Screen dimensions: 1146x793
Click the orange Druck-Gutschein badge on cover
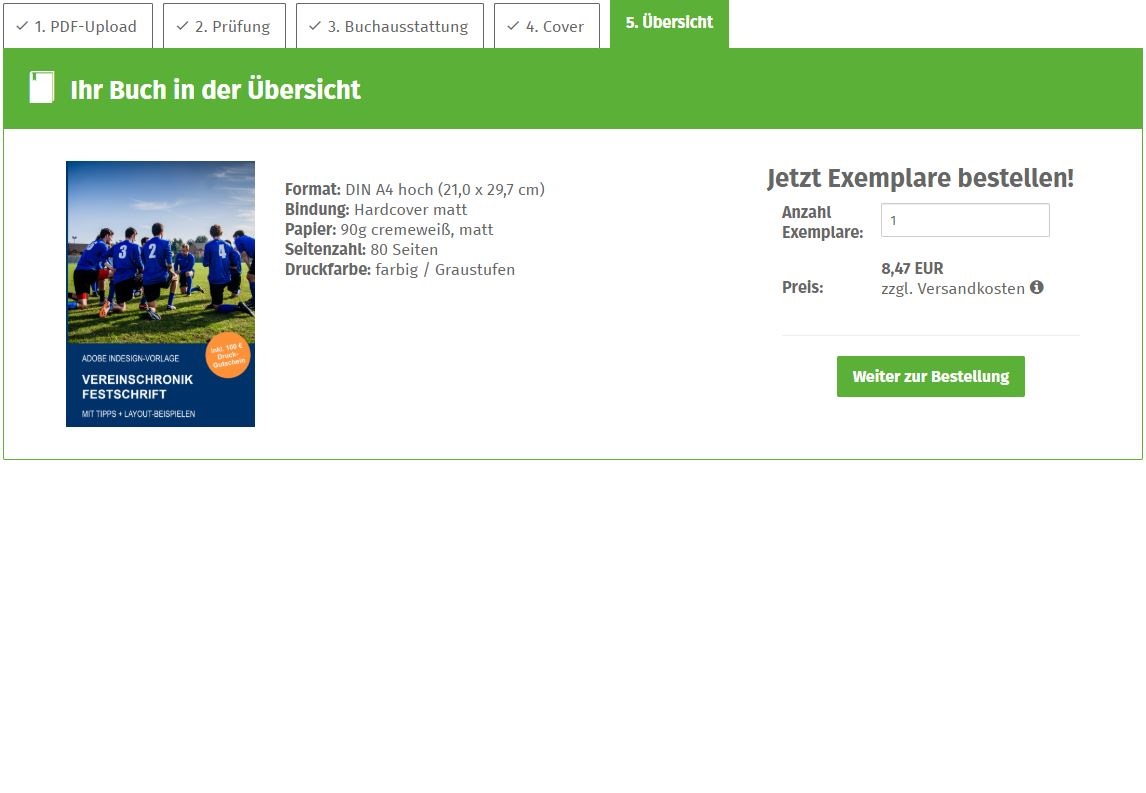(227, 355)
